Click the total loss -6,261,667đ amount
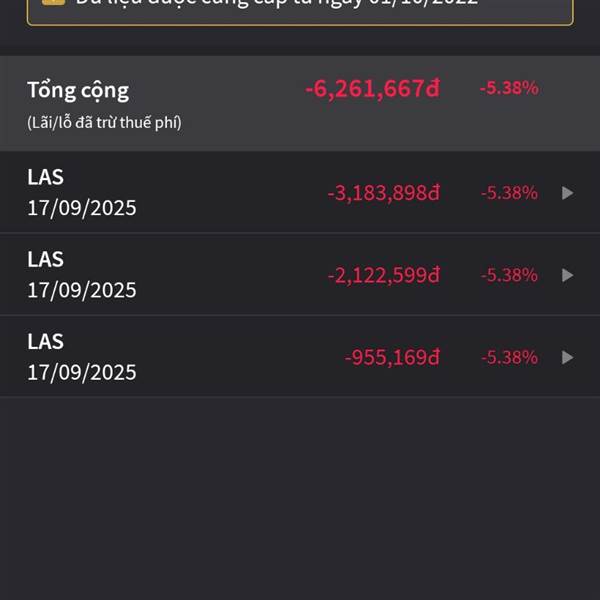The height and width of the screenshot is (600, 600). click(372, 89)
